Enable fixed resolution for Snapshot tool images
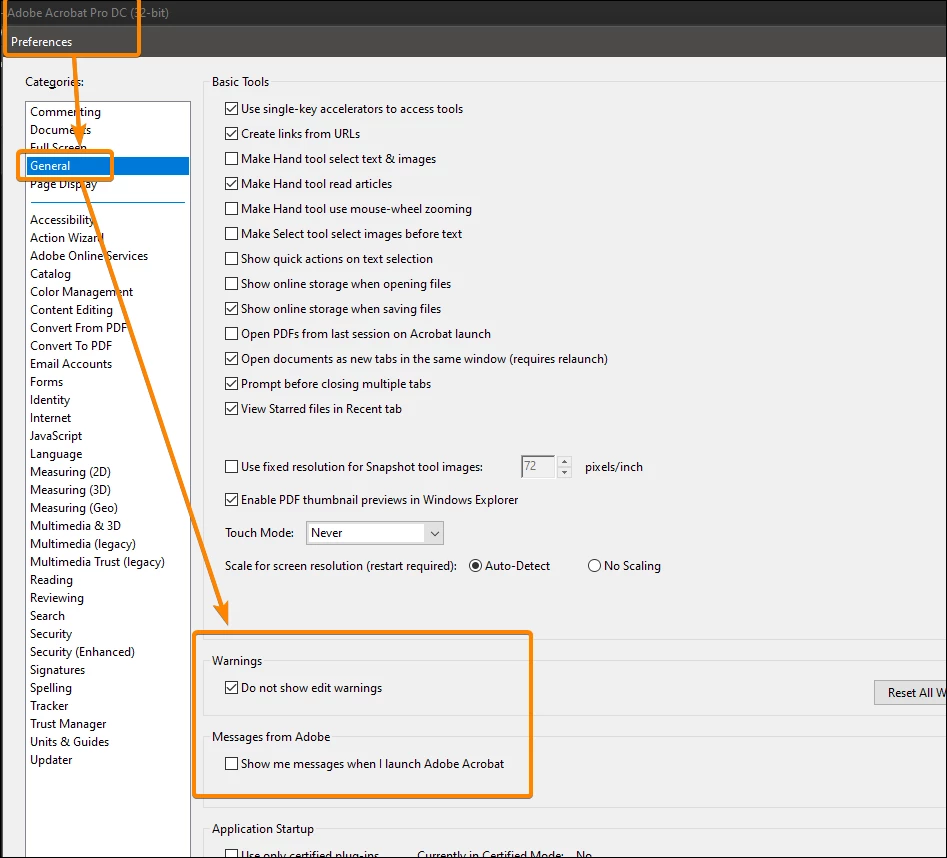The image size is (947, 858). 231,467
